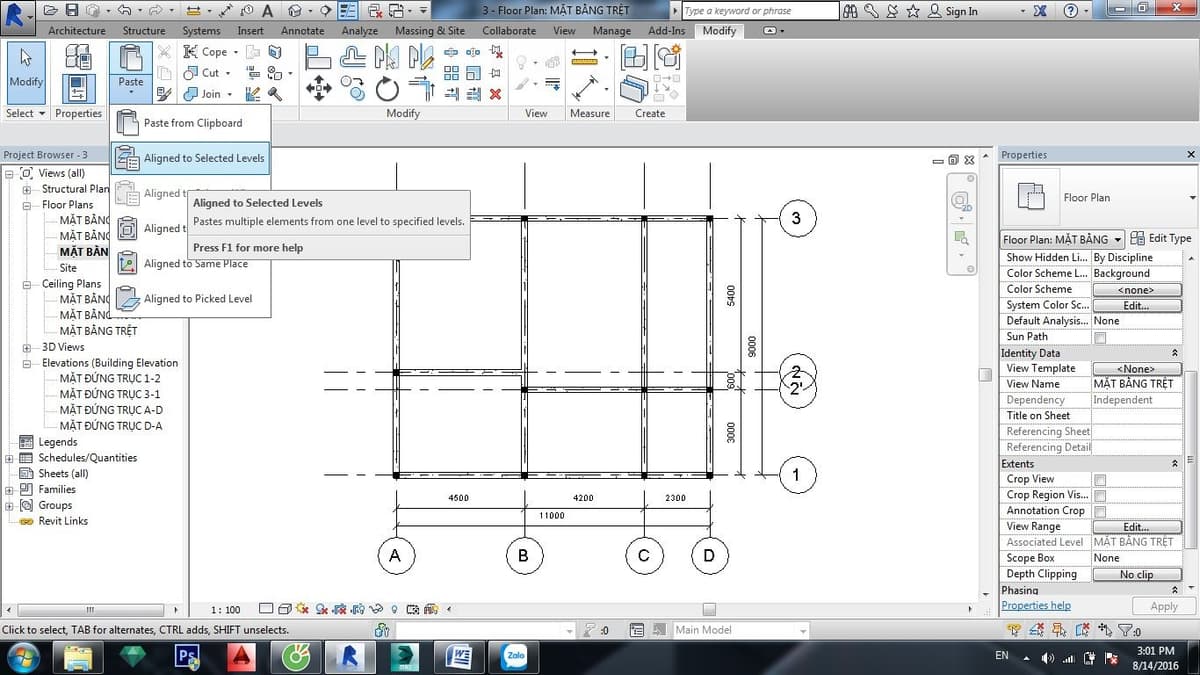Collapse the Identity Data section
Image resolution: width=1200 pixels, height=675 pixels.
(x=1174, y=353)
